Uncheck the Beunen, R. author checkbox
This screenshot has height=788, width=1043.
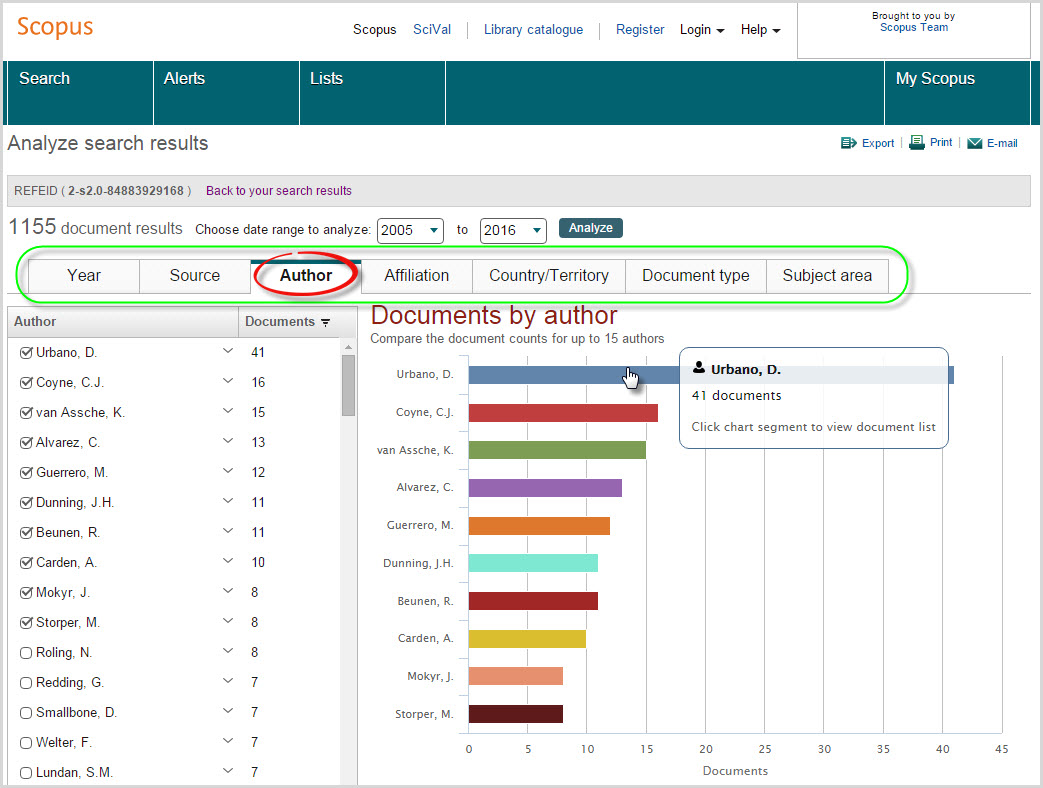point(26,533)
